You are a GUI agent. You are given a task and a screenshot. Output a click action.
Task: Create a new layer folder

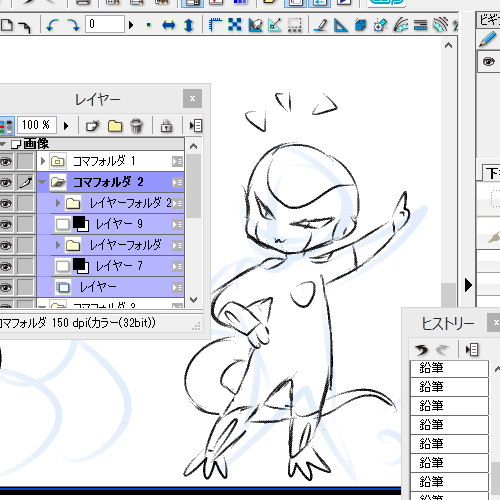click(x=115, y=126)
